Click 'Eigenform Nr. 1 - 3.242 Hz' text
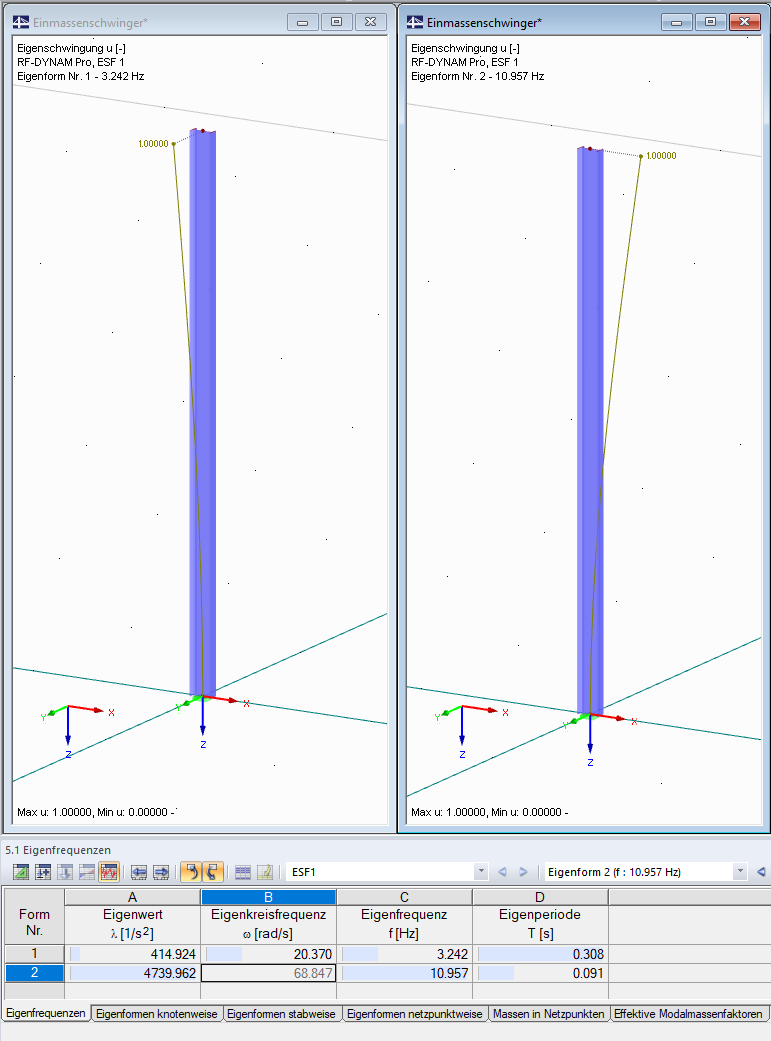The height and width of the screenshot is (1041, 771). point(80,76)
